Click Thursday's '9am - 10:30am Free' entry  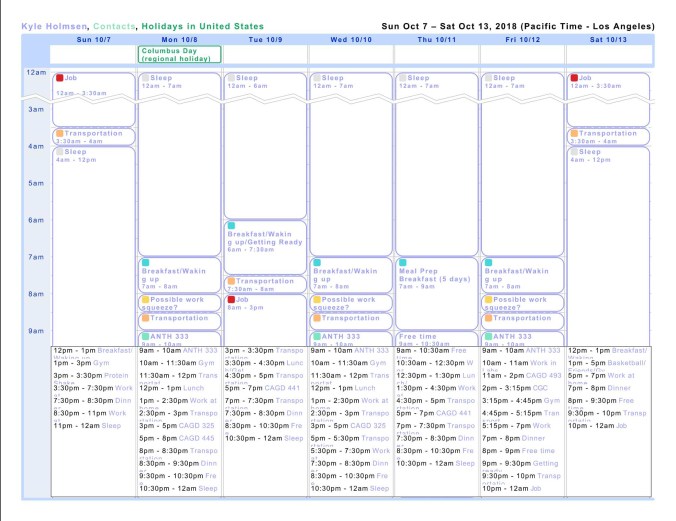[x=432, y=351]
